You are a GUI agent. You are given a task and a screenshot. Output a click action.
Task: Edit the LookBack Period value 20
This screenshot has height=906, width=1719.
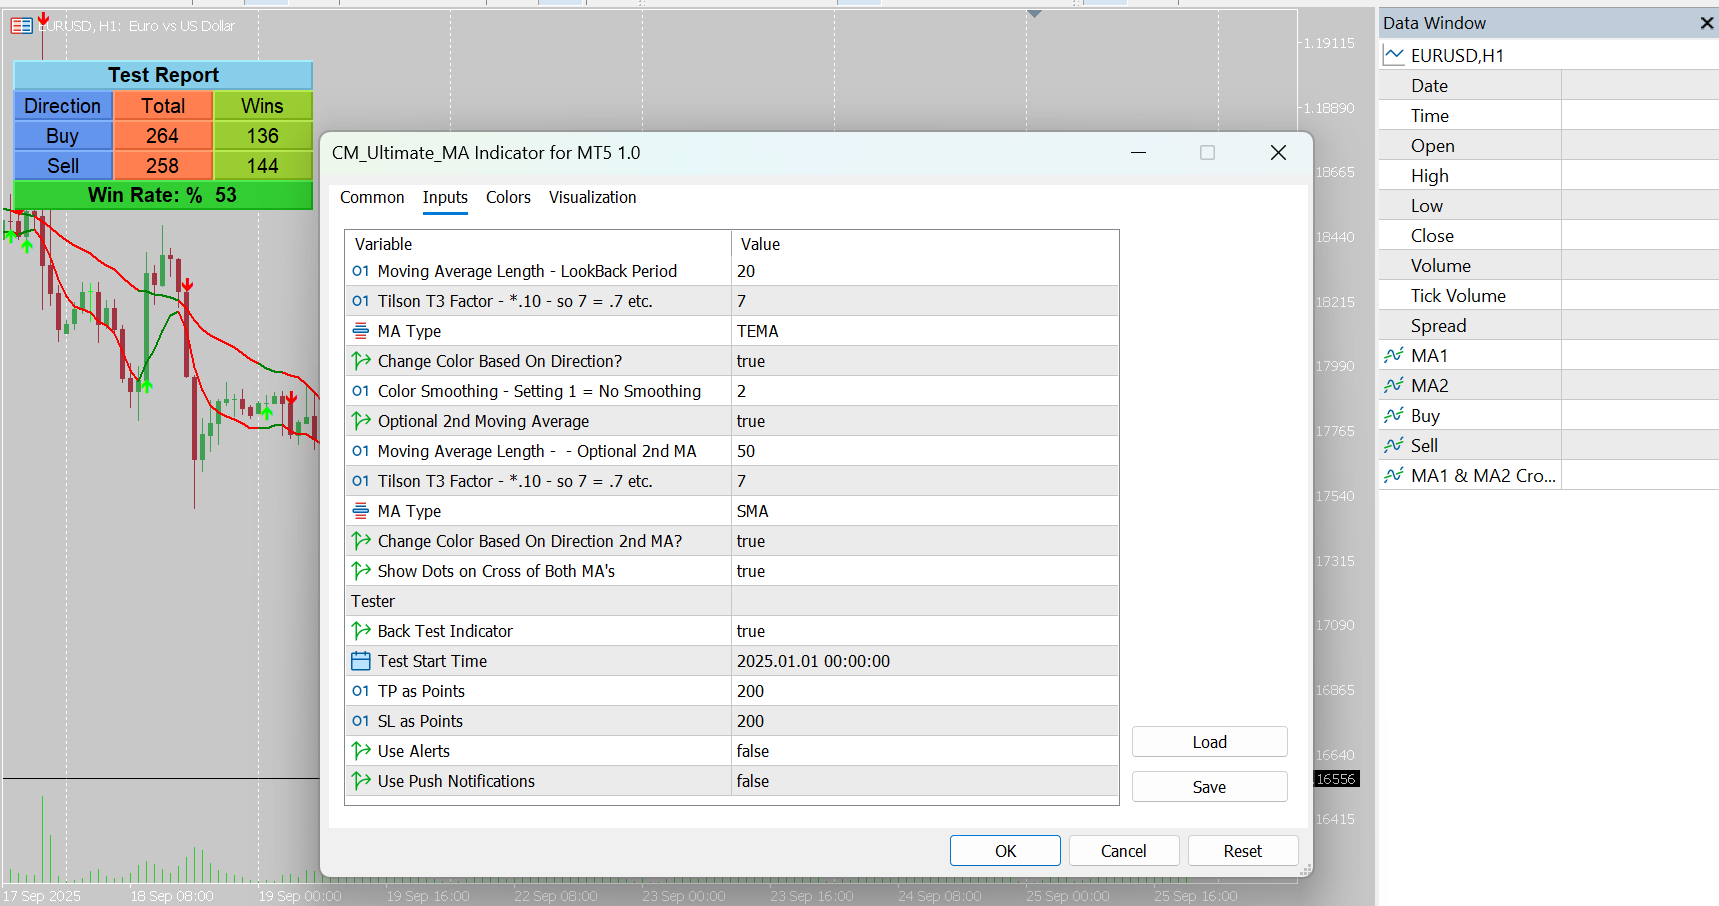pyautogui.click(x=925, y=271)
